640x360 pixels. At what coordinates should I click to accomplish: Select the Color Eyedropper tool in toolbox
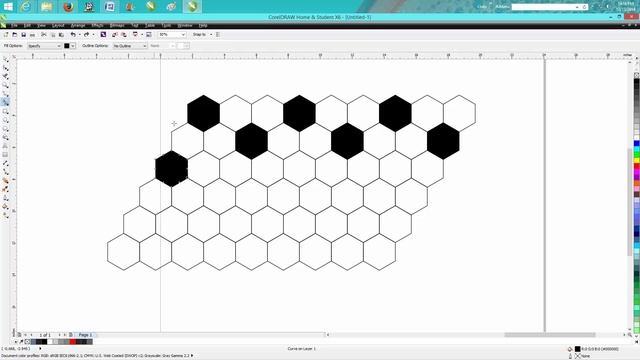click(x=5, y=189)
